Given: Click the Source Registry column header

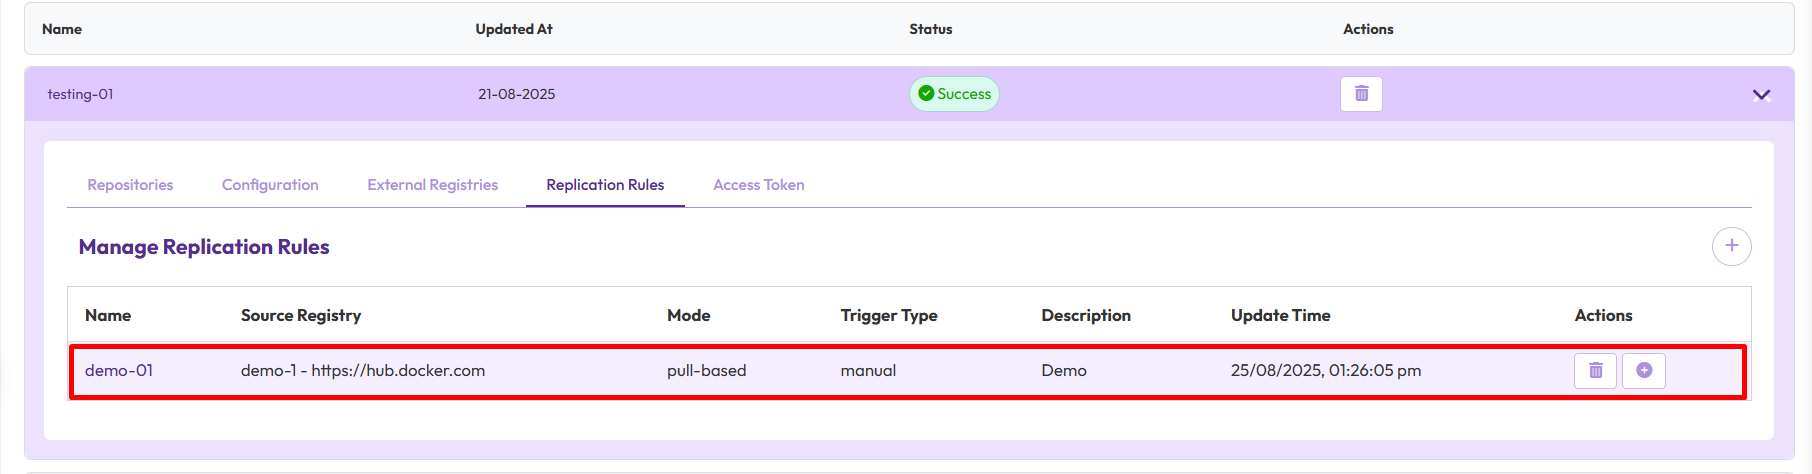Looking at the screenshot, I should tap(301, 316).
